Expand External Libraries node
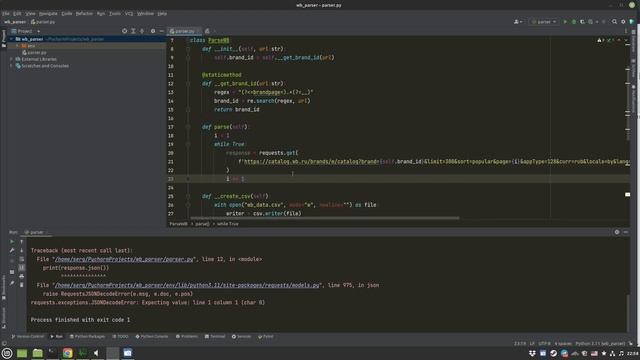 11,59
